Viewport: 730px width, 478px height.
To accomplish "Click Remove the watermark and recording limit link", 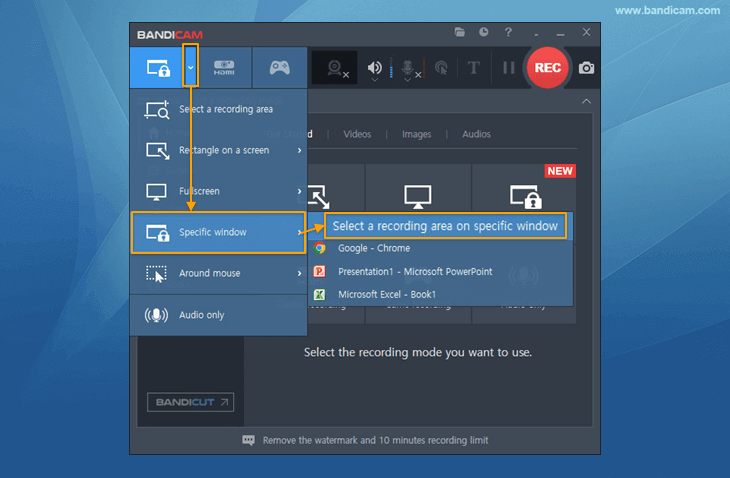I will pos(375,440).
